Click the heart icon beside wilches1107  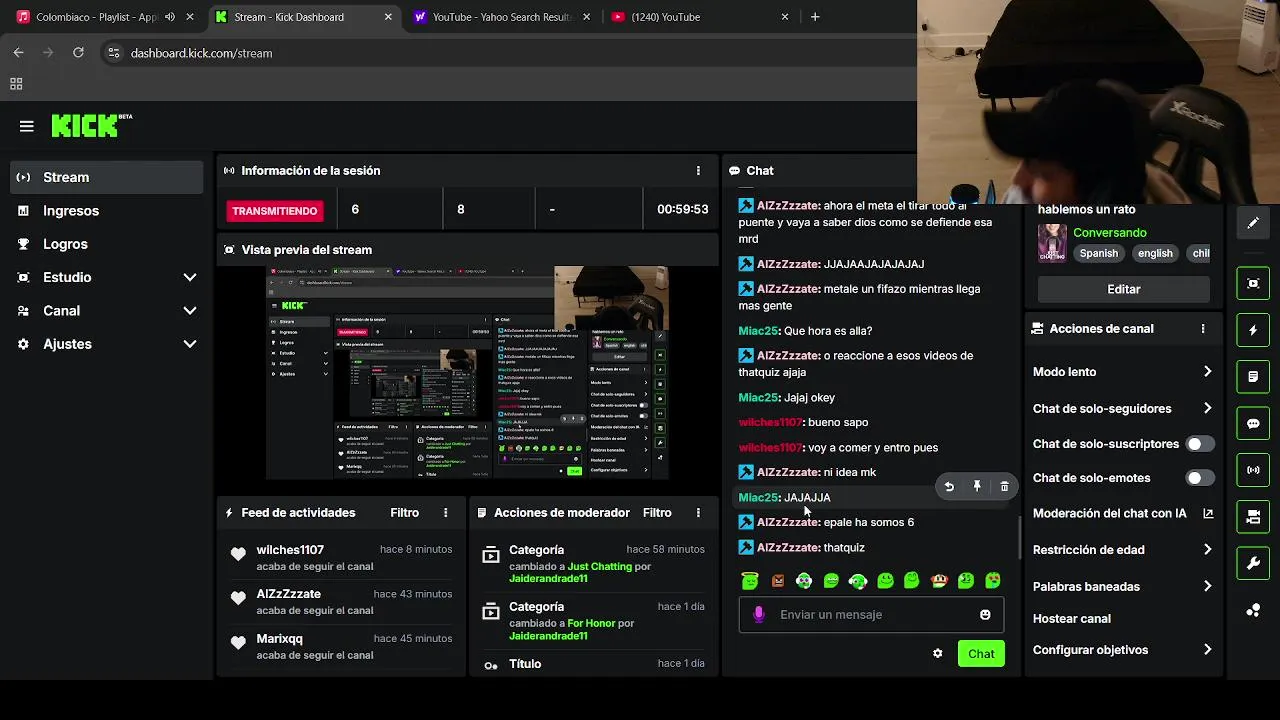pos(238,554)
